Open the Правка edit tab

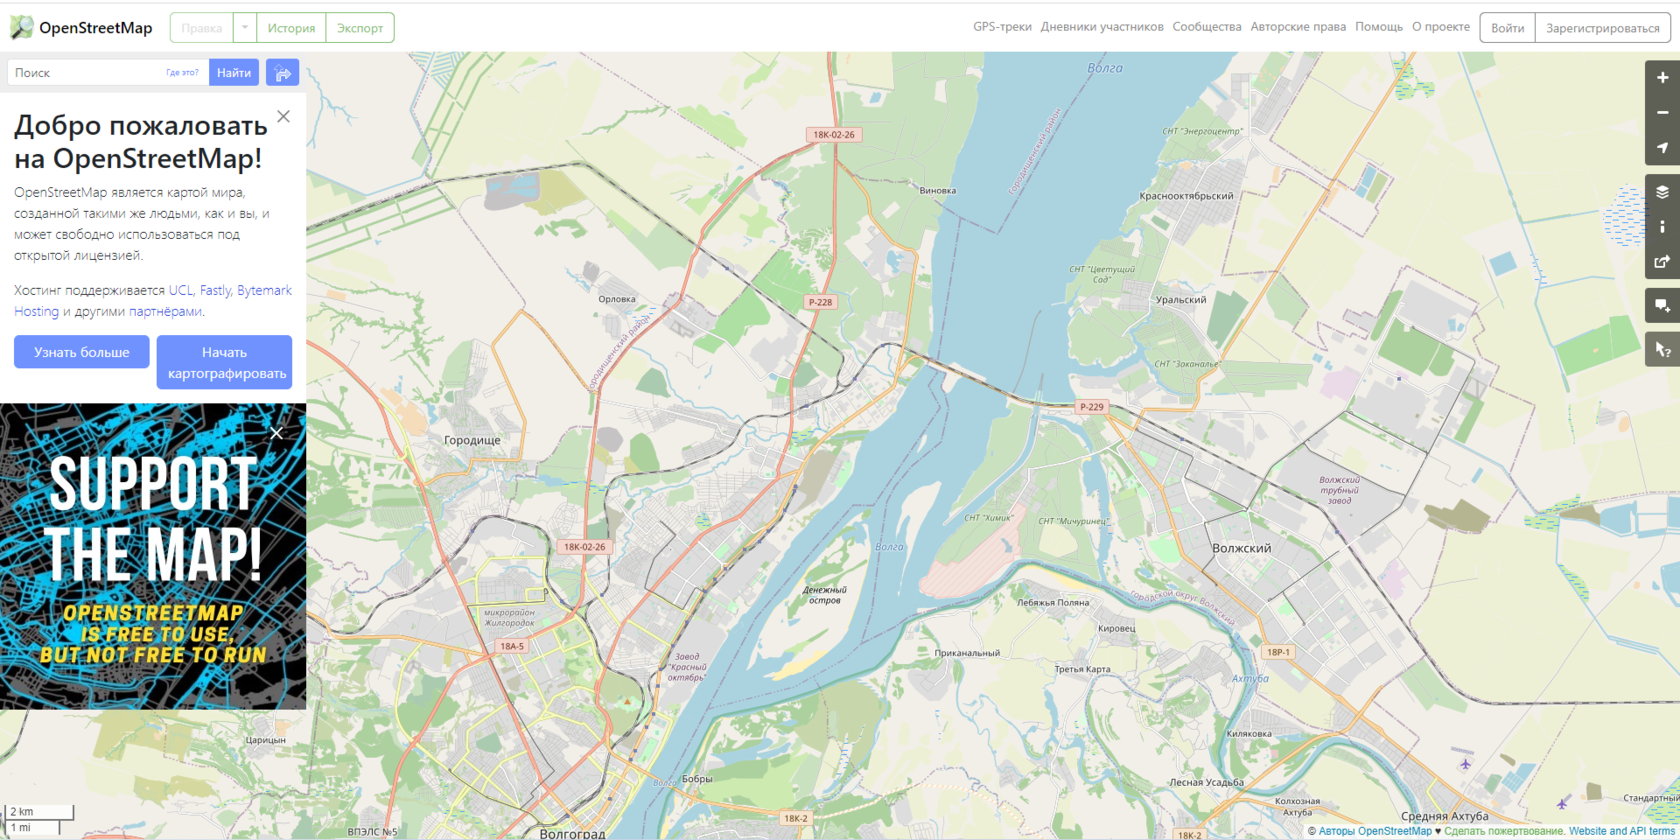(202, 28)
